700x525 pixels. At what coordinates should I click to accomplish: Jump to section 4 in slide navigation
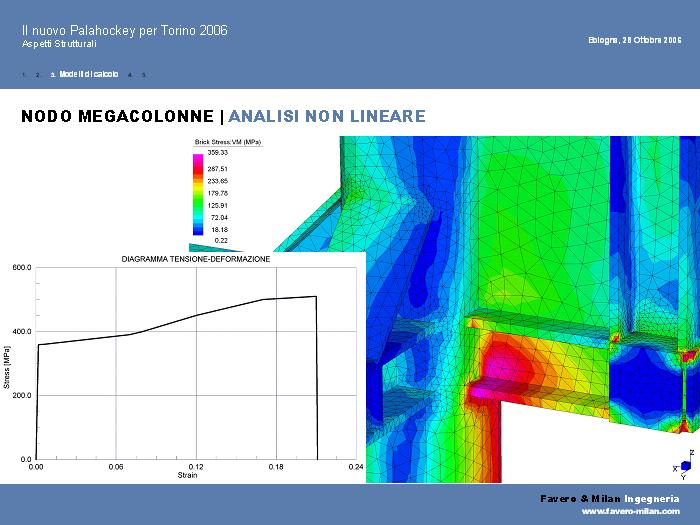coord(129,75)
